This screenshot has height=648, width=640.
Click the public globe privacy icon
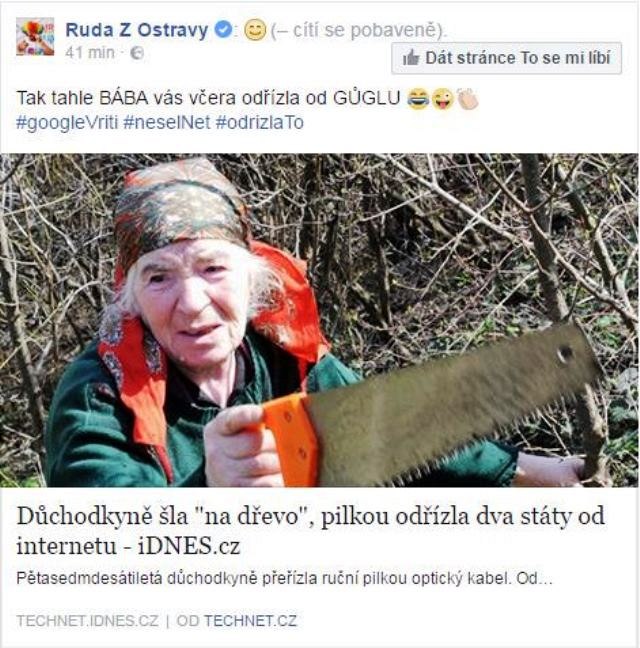[137, 53]
